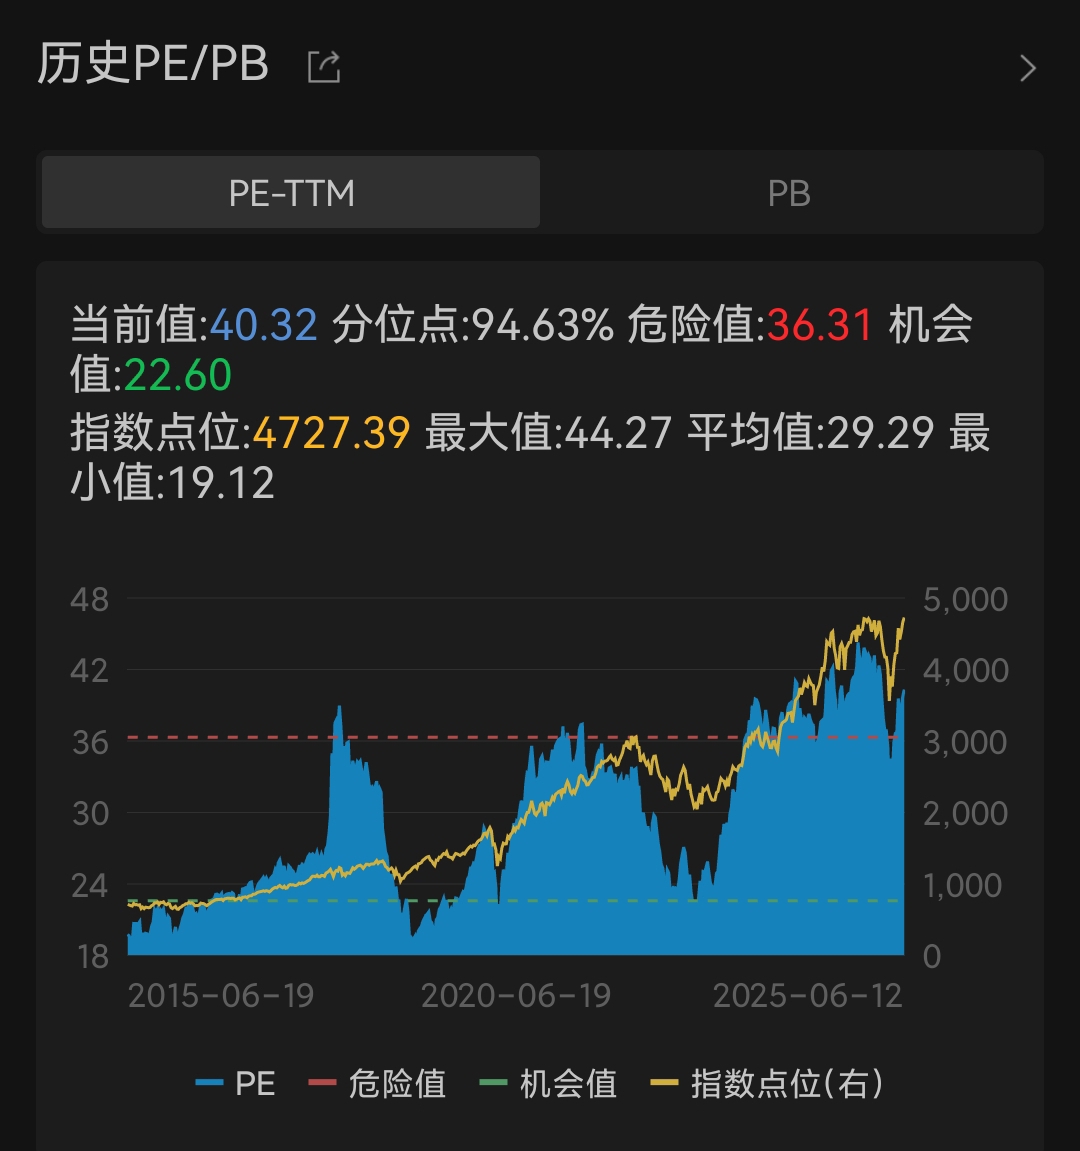The height and width of the screenshot is (1151, 1080).
Task: Click the percentile value 94.63%
Action: coord(542,324)
